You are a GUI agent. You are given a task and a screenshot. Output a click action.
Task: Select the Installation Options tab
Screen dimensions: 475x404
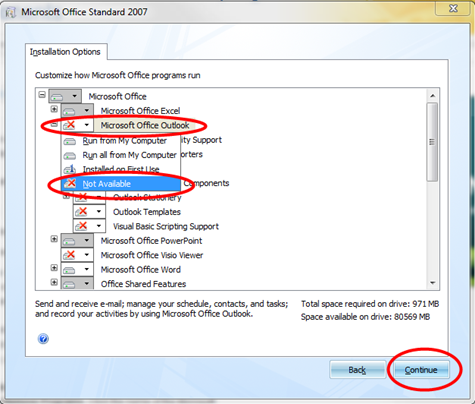tap(66, 52)
